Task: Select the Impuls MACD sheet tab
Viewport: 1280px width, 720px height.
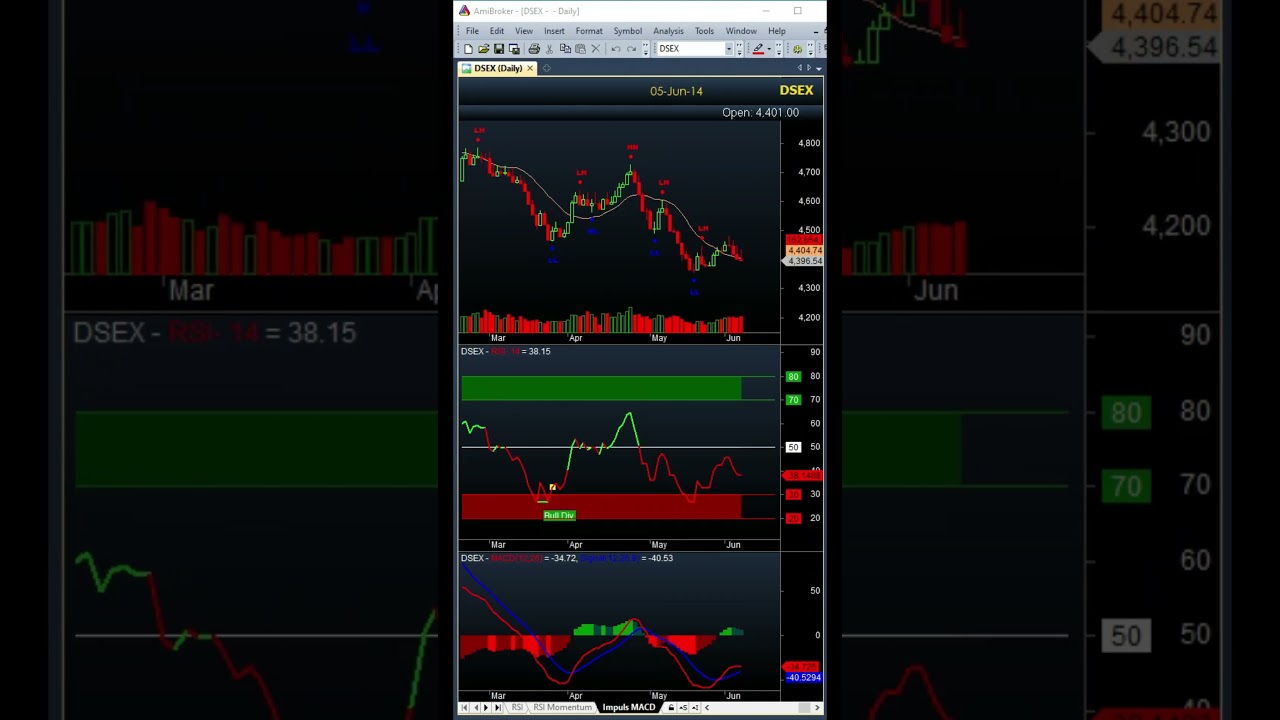Action: [x=629, y=707]
